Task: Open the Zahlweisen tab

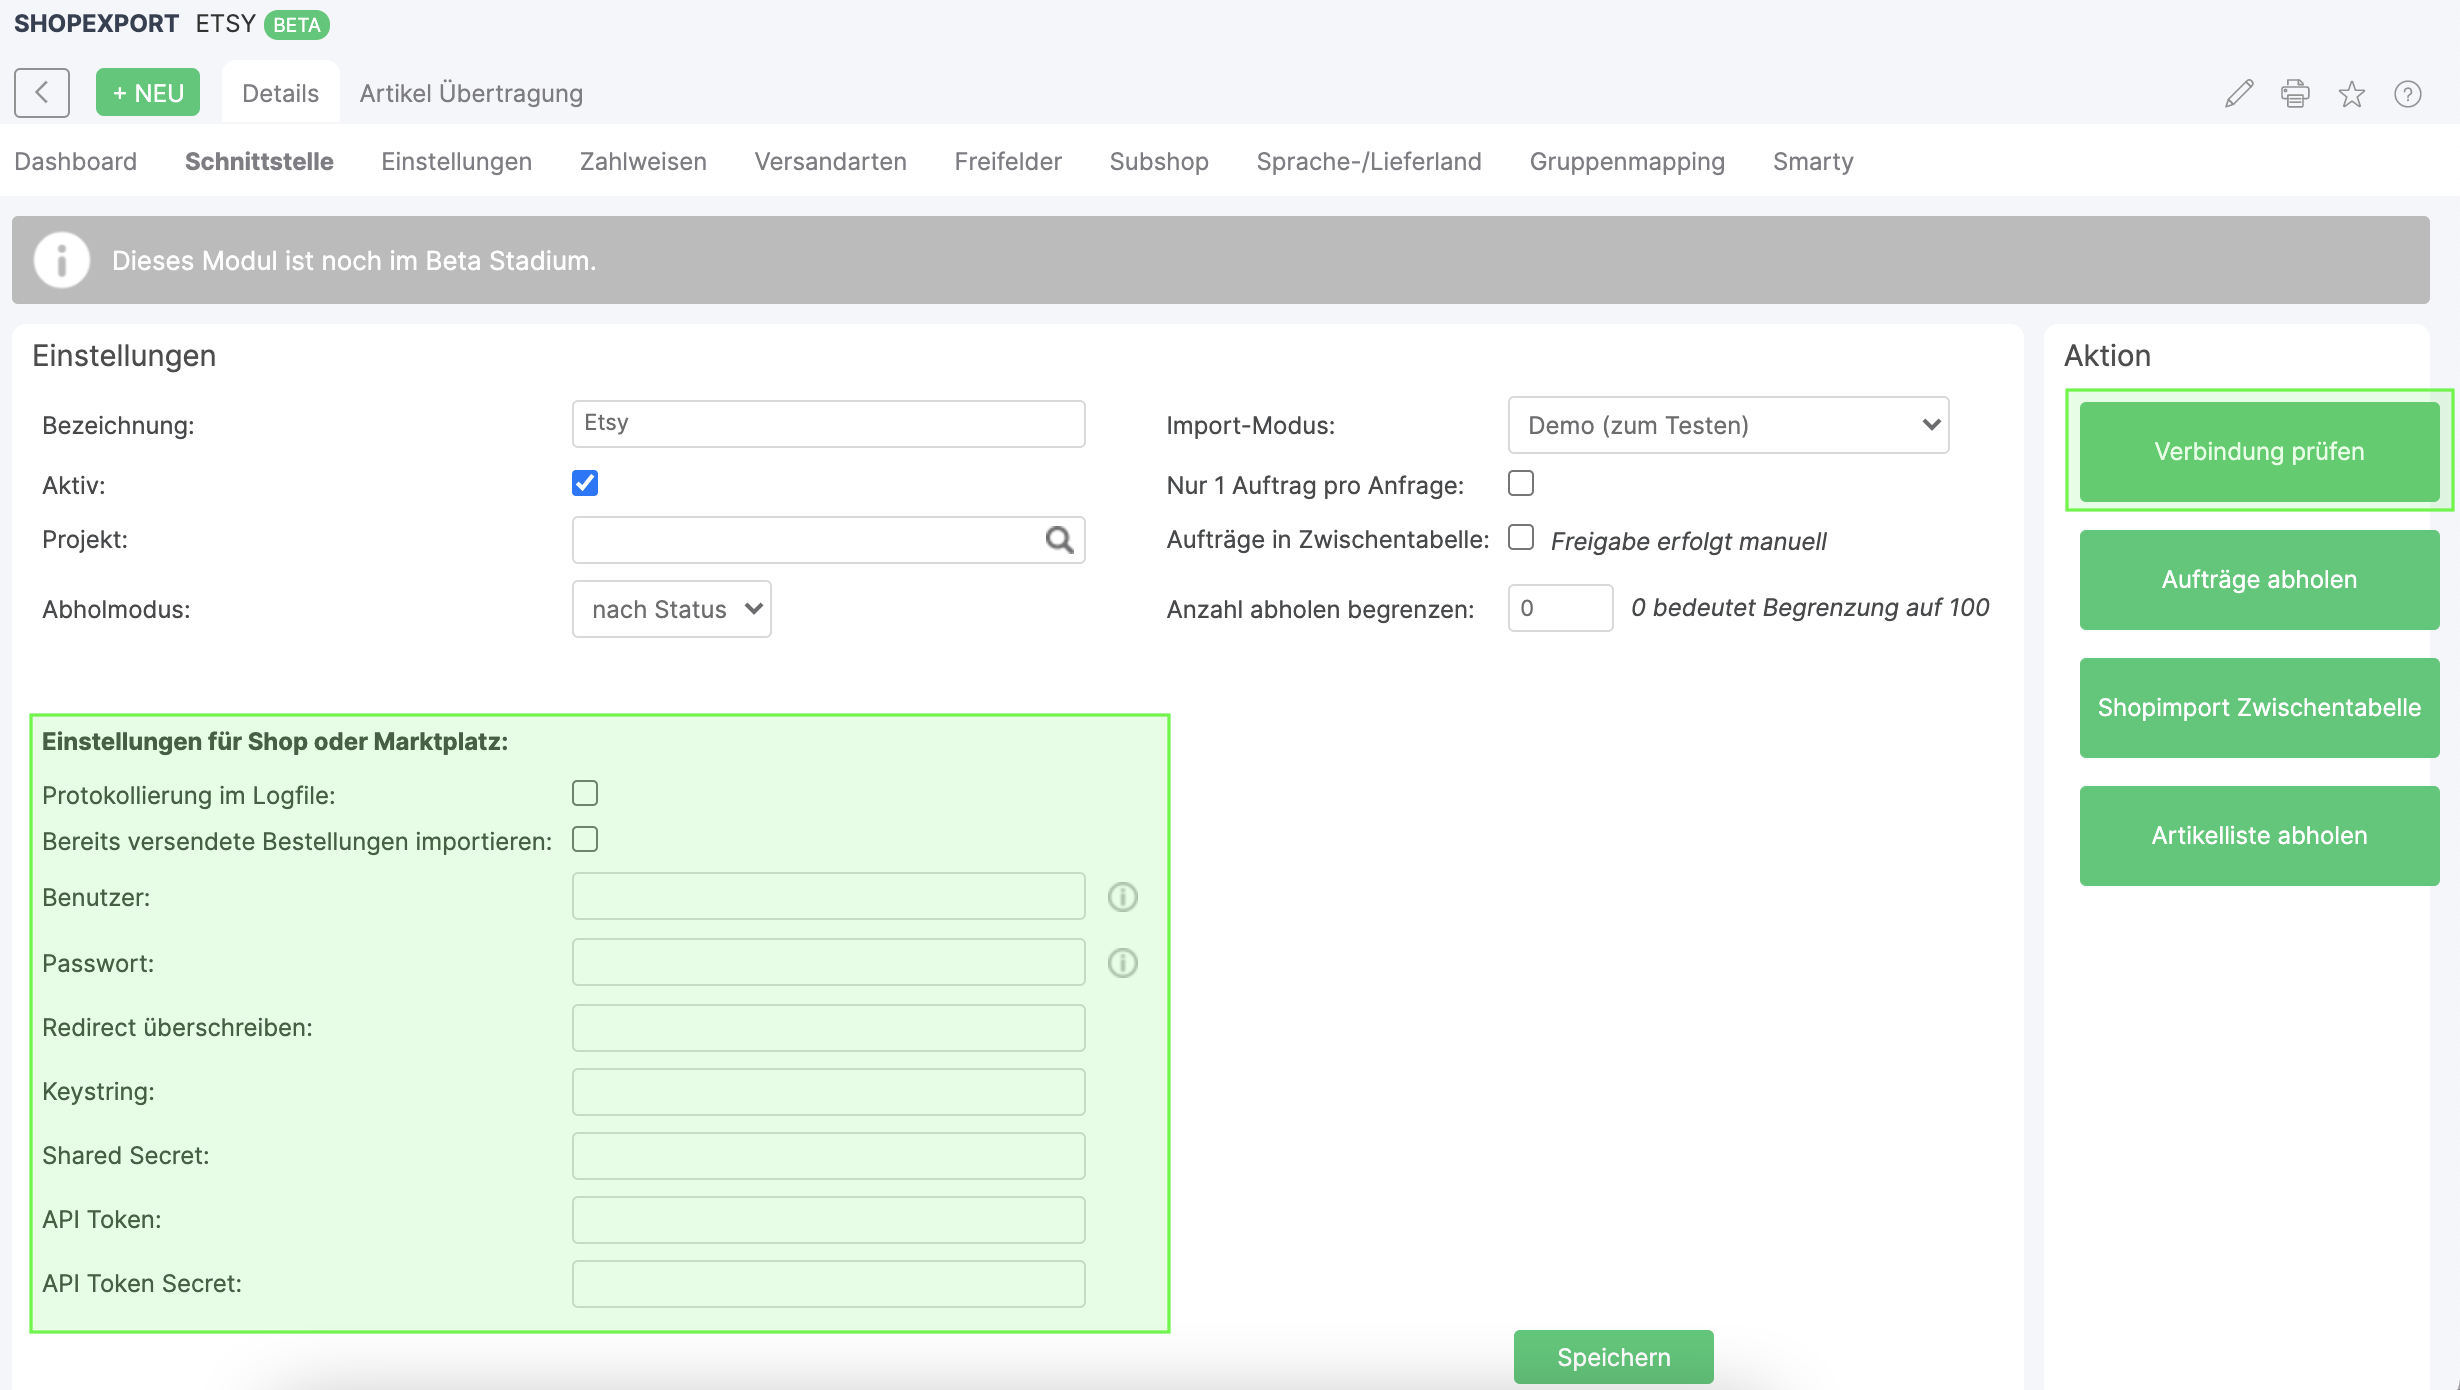Action: (x=643, y=161)
